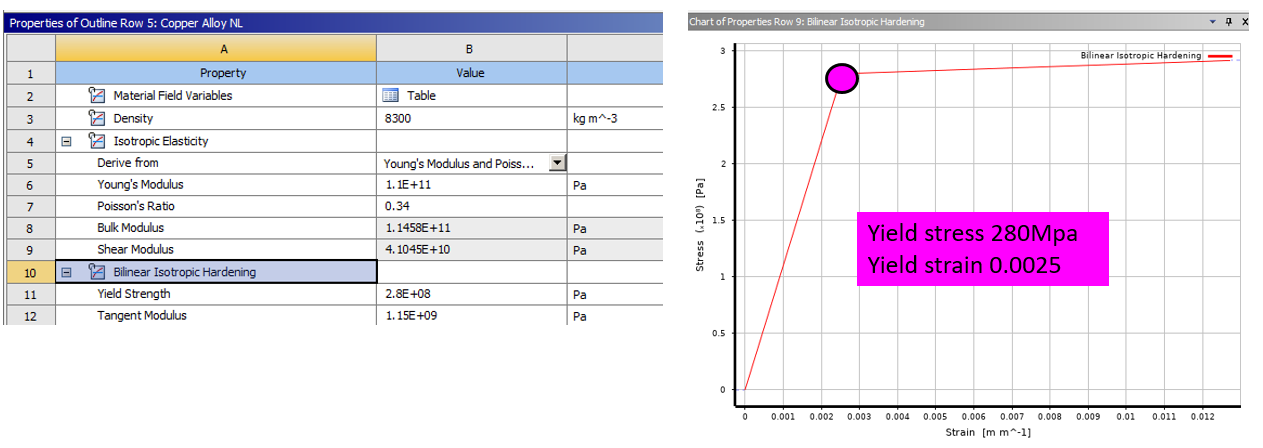Viewport: 1263px width, 448px height.
Task: Click the Pa unit for Bulk Modulus
Action: coord(580,228)
